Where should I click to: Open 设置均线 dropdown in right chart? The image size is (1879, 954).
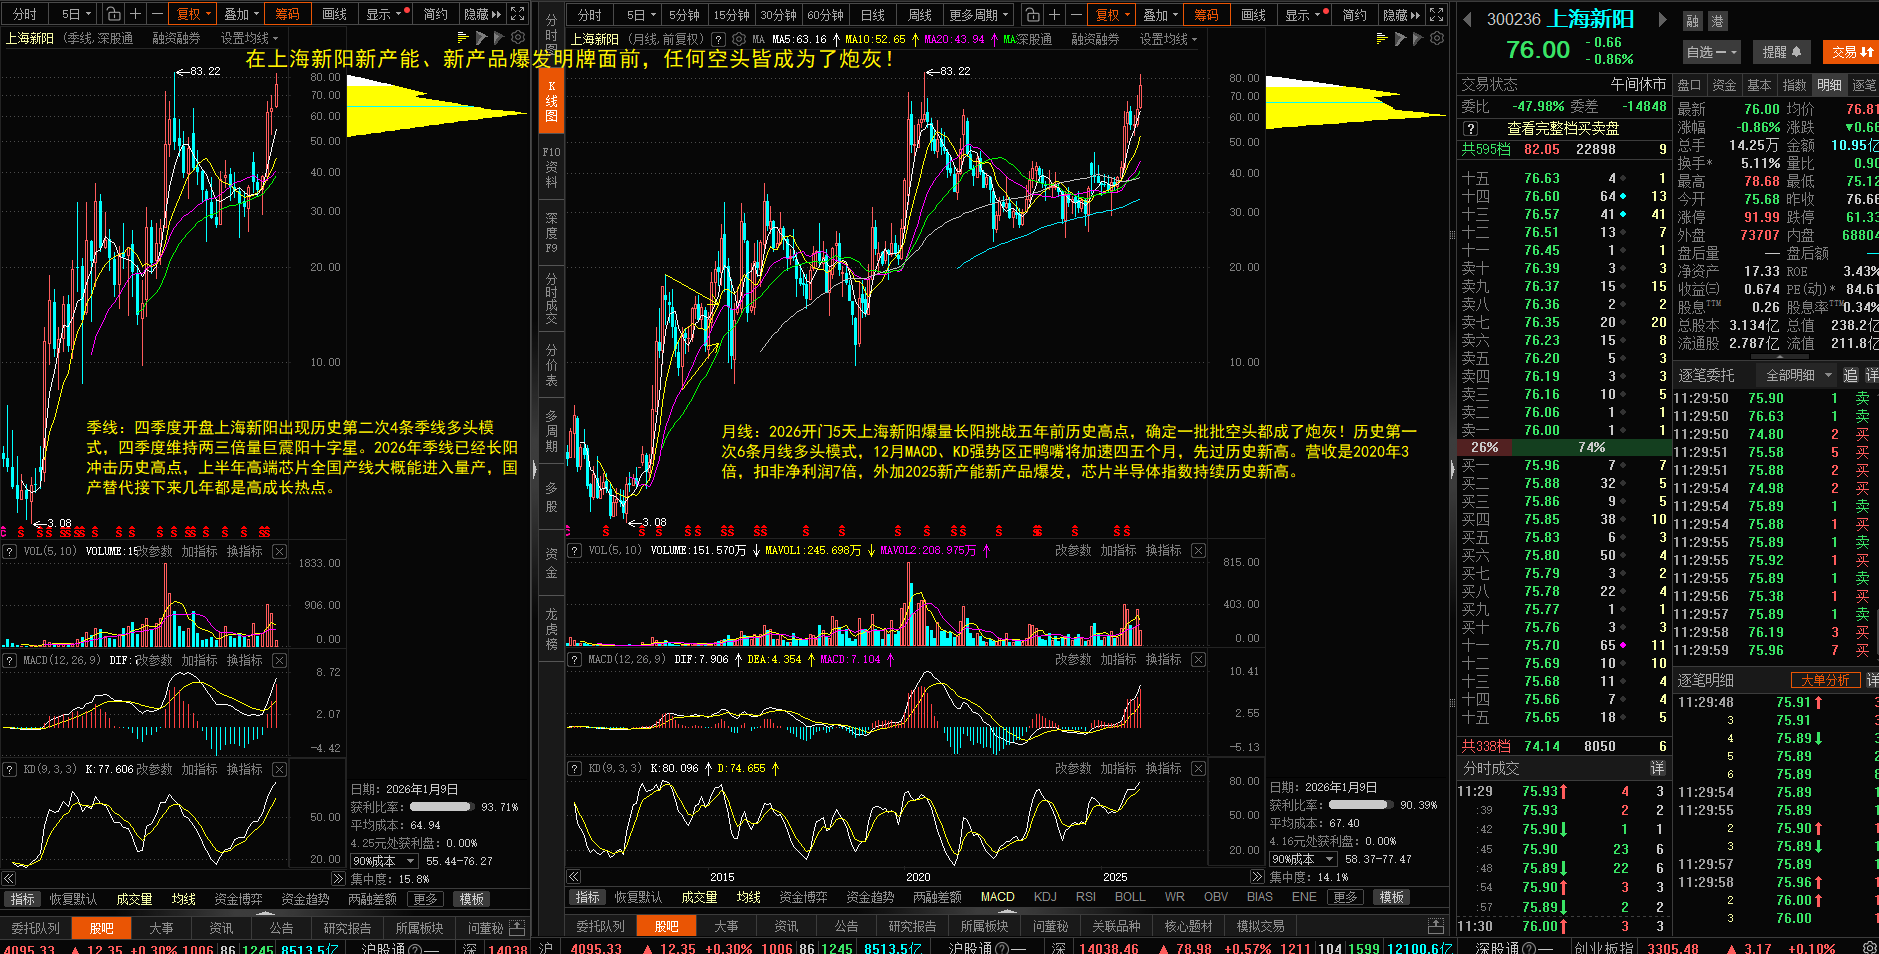pos(1168,39)
